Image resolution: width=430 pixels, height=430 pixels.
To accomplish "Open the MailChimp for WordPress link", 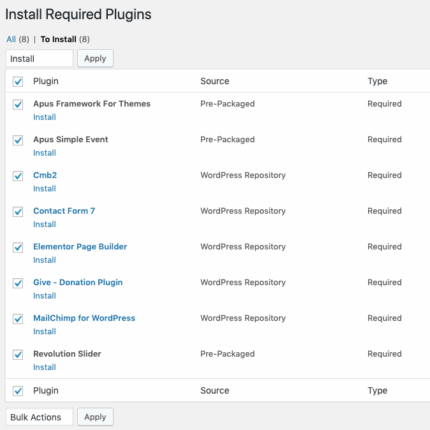I will 84,318.
